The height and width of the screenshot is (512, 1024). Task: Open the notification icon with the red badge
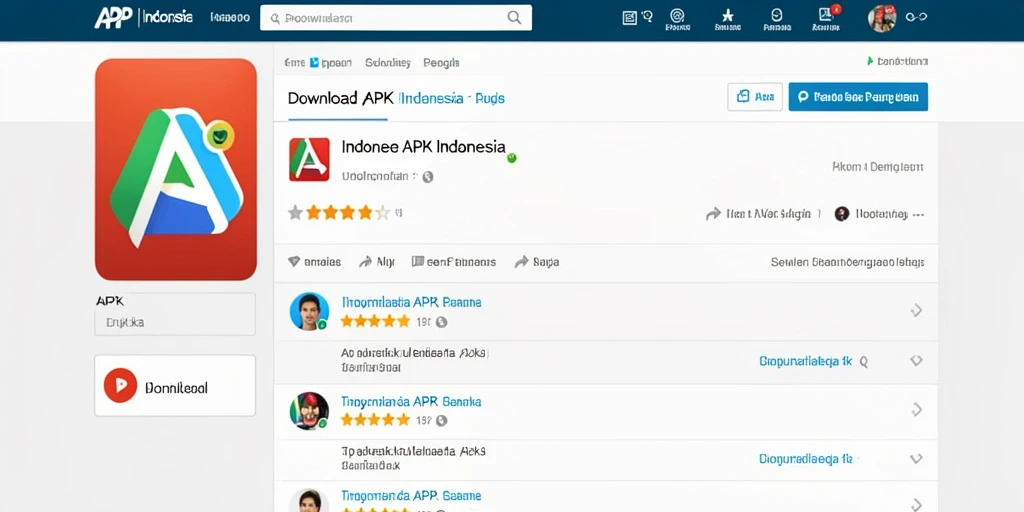(x=825, y=15)
